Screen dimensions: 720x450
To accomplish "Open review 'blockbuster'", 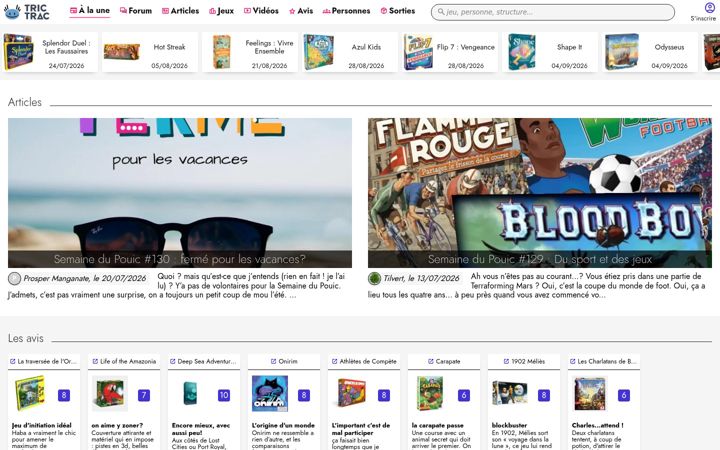I will pos(509,425).
